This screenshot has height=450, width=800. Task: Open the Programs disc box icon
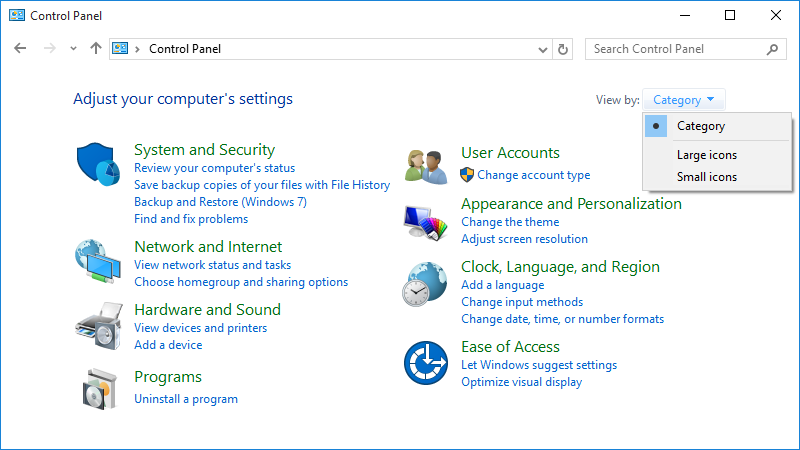click(x=98, y=388)
